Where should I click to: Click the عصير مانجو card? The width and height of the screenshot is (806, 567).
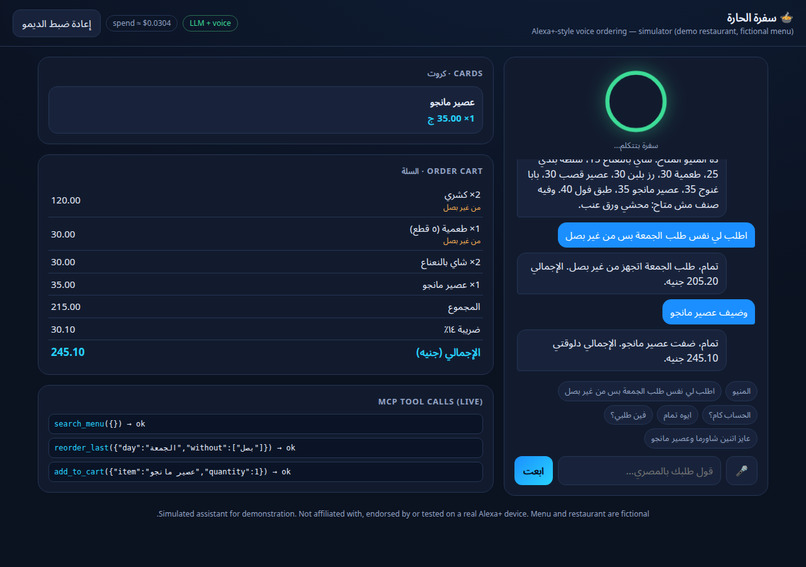[265, 110]
